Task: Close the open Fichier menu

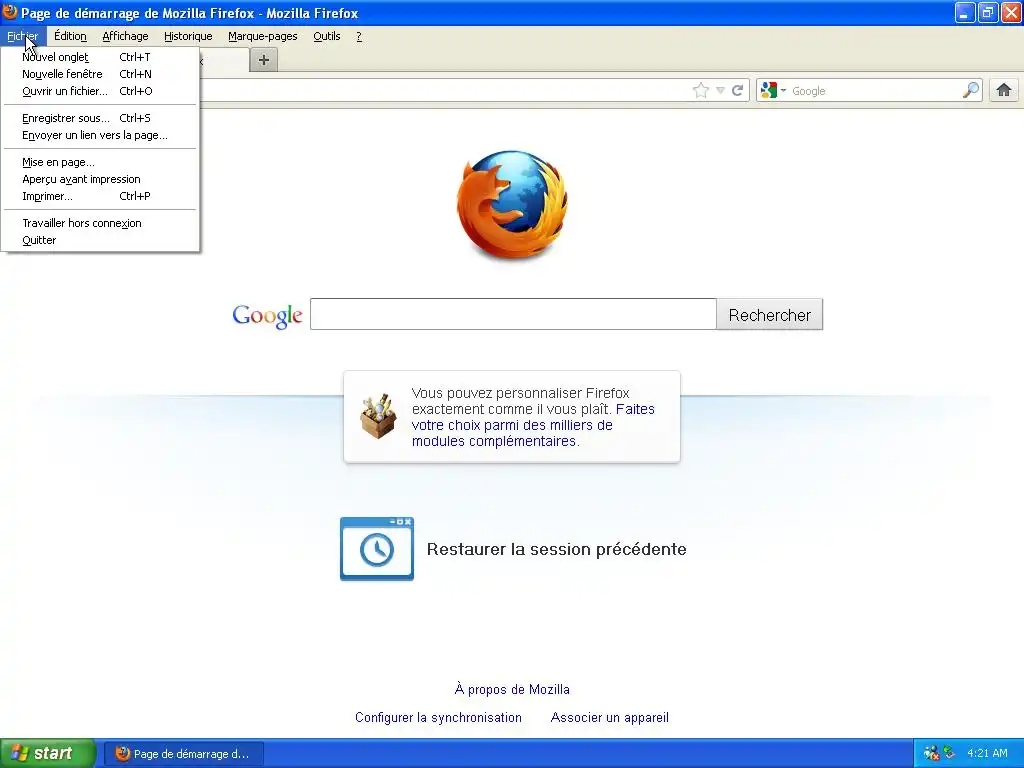Action: pyautogui.click(x=23, y=36)
